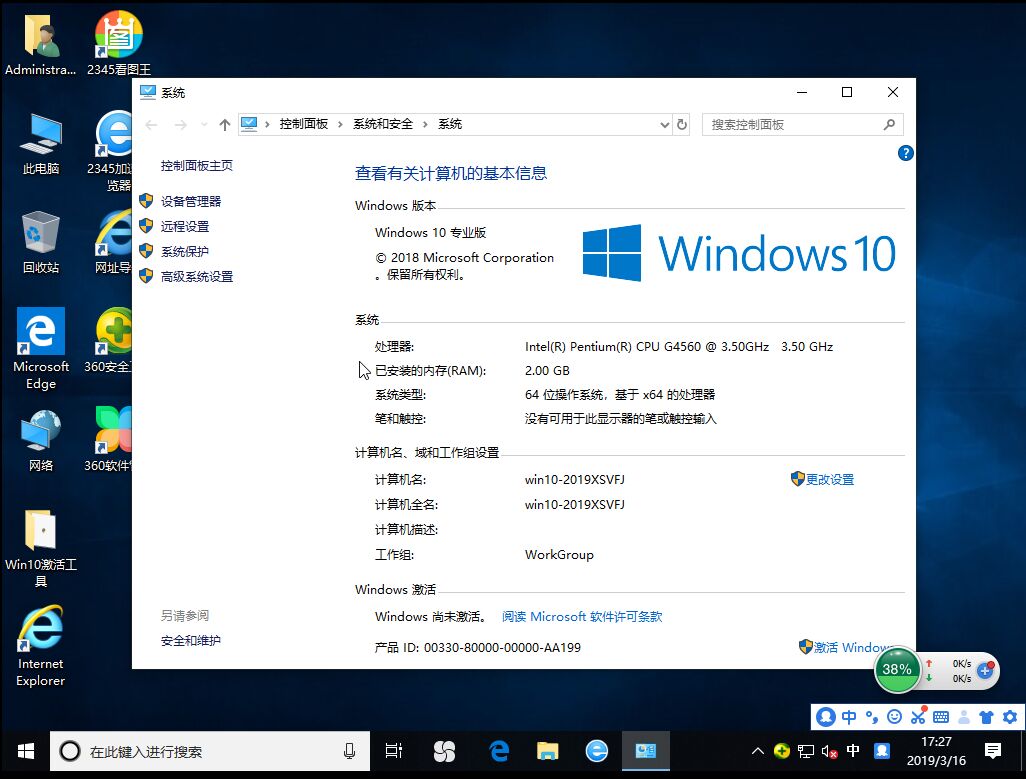
Task: Open the soft keyboard on IME toolbar
Action: click(941, 717)
